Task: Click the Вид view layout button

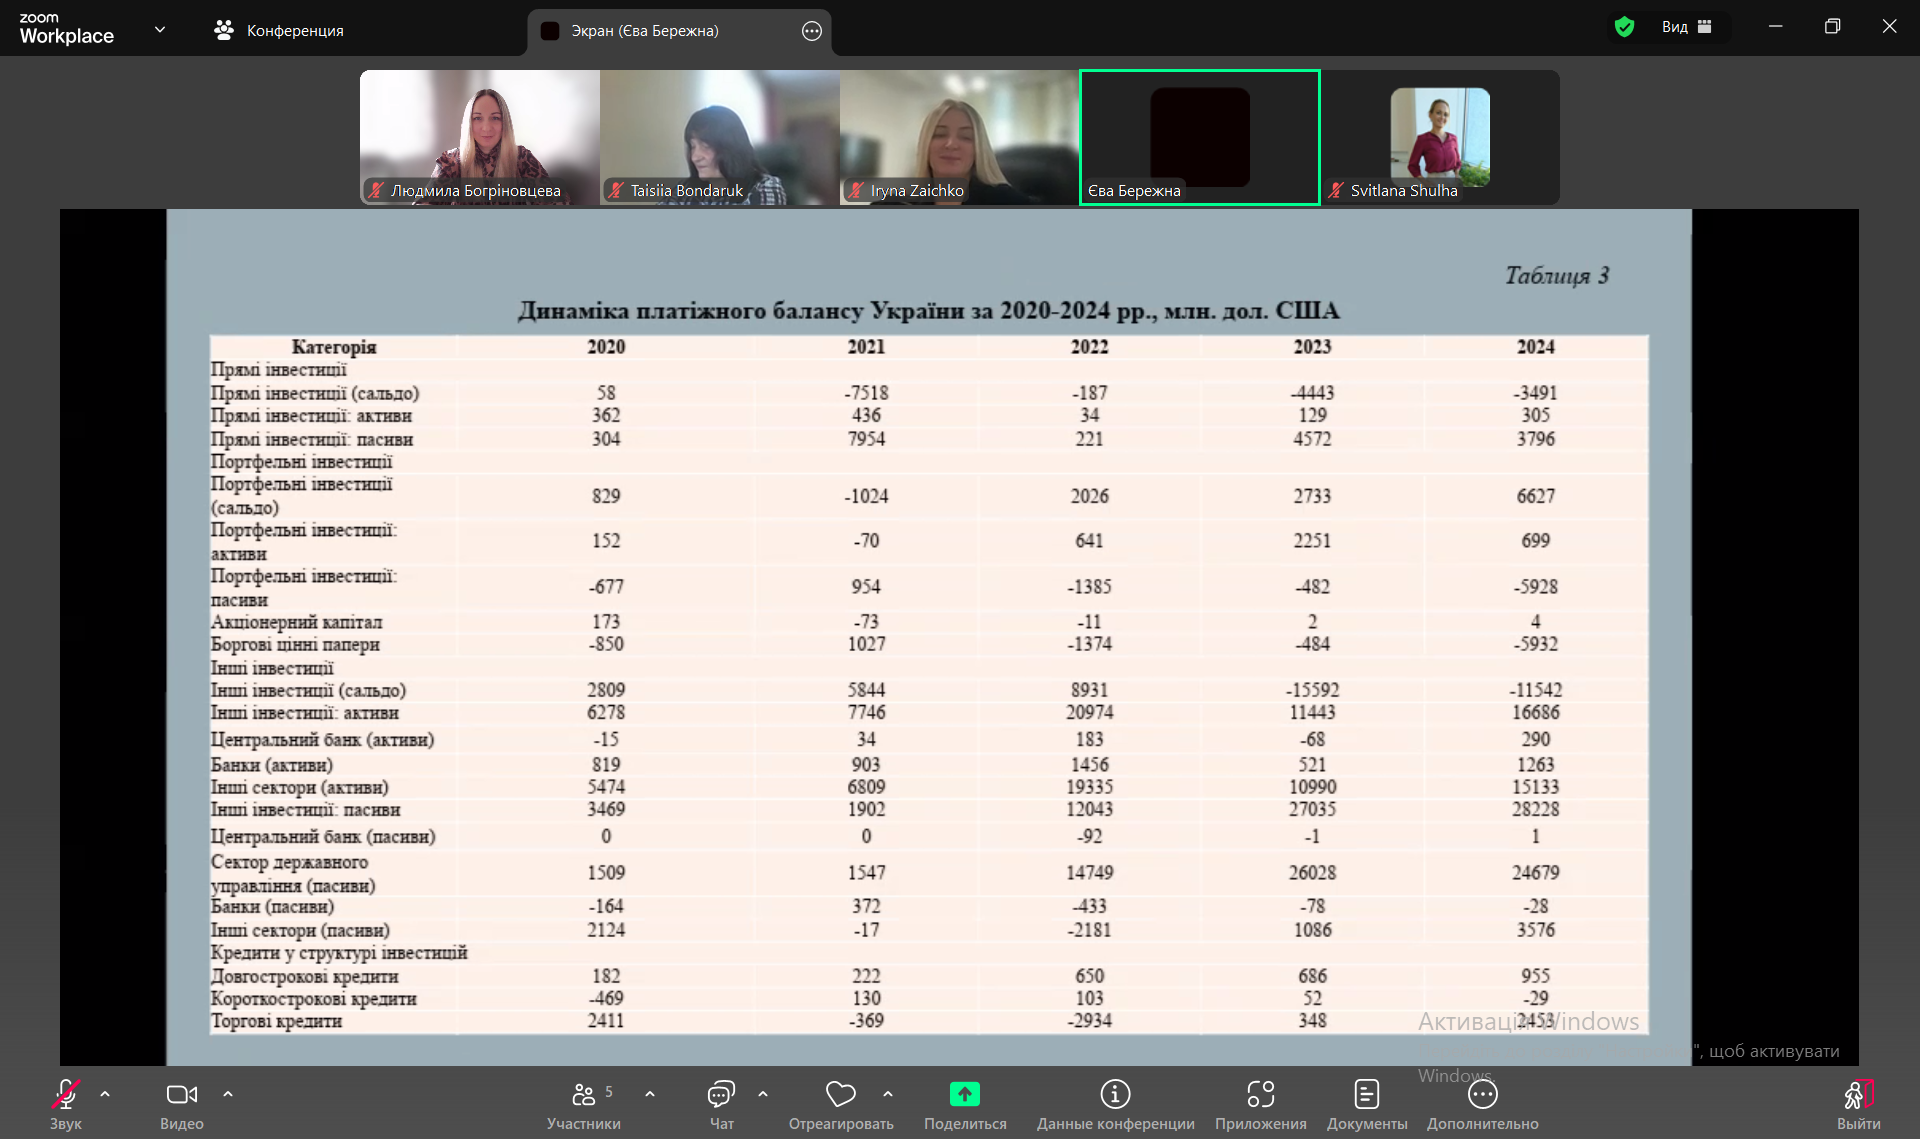Action: coord(1686,27)
